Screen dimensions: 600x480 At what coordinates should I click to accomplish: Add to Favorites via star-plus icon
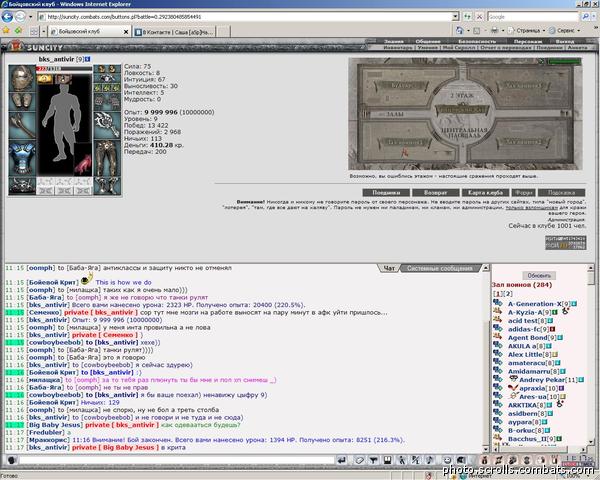(x=18, y=31)
